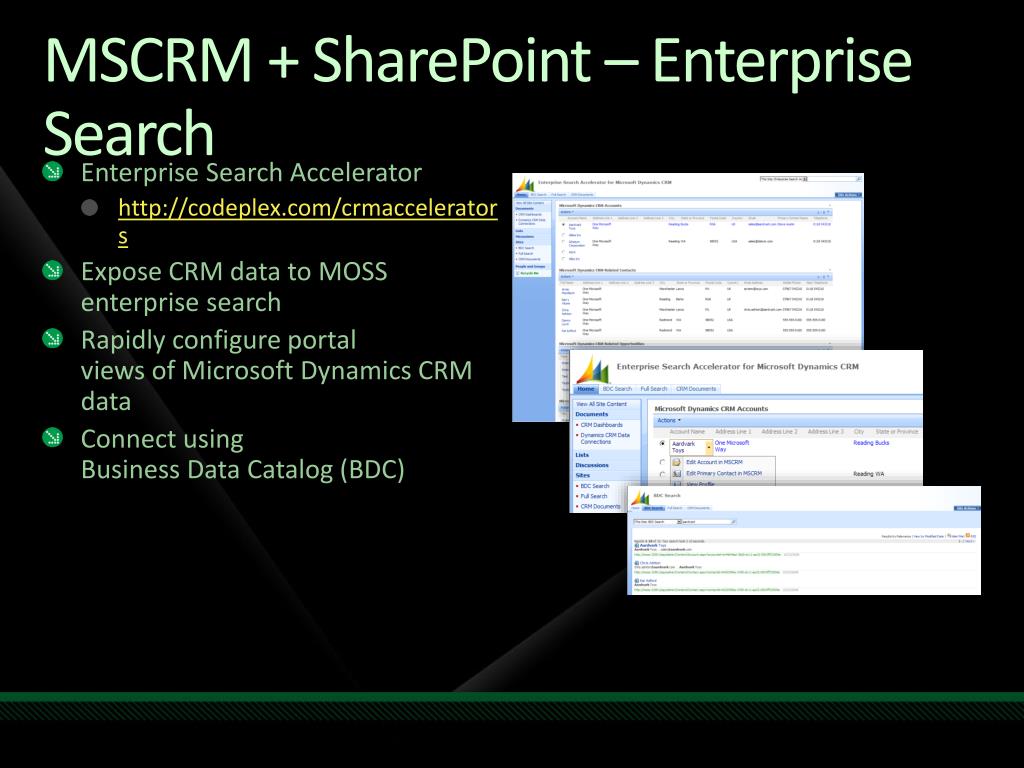
Task: Click the Discussions sidebar heading
Action: 592,466
